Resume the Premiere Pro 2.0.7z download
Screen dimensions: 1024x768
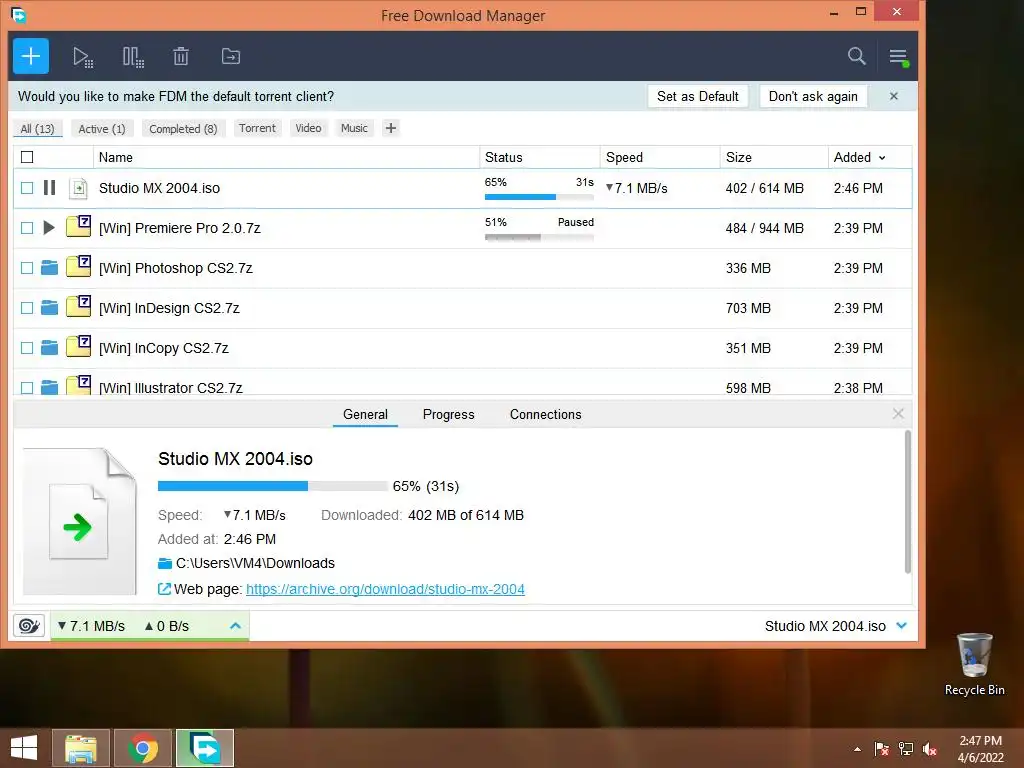[49, 228]
